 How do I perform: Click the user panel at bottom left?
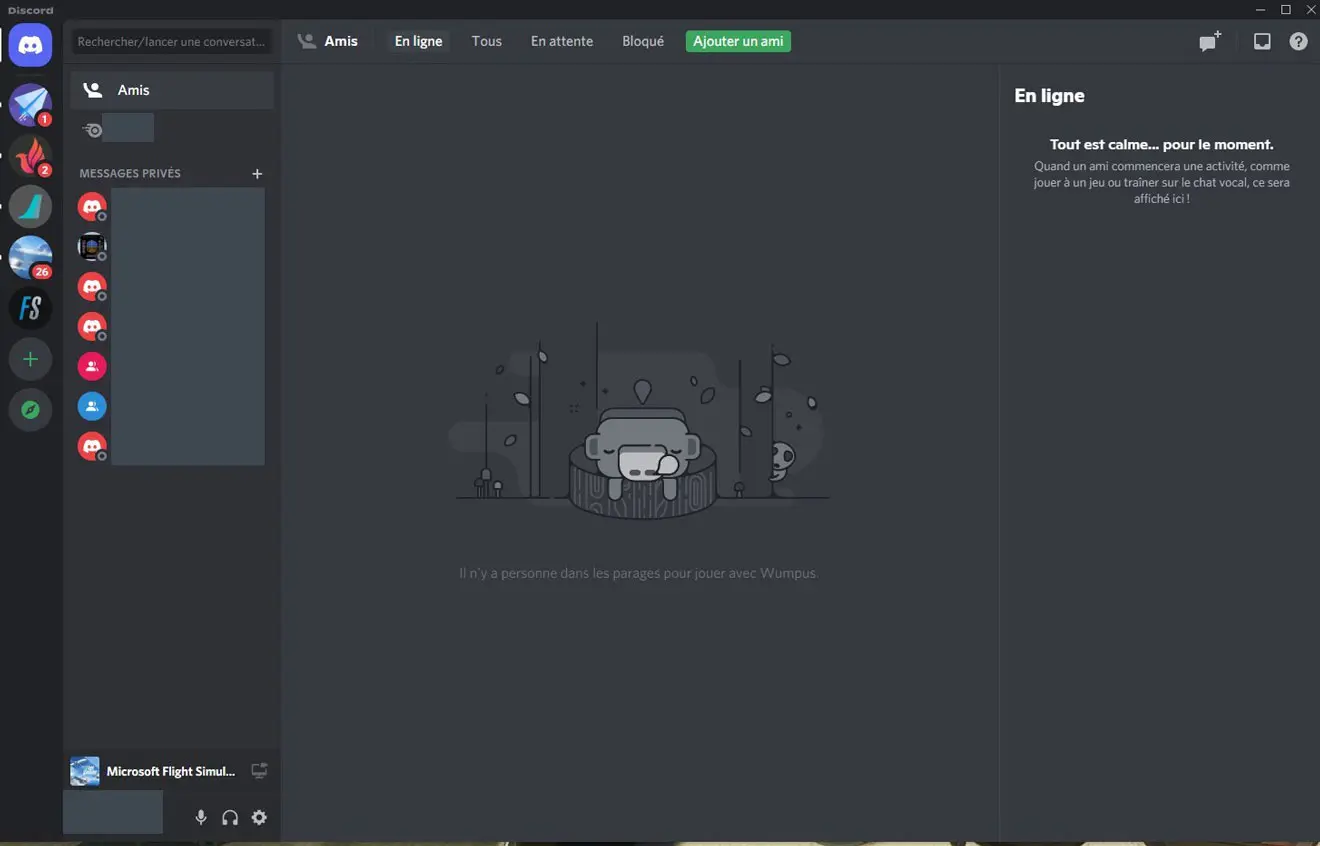pyautogui.click(x=113, y=813)
